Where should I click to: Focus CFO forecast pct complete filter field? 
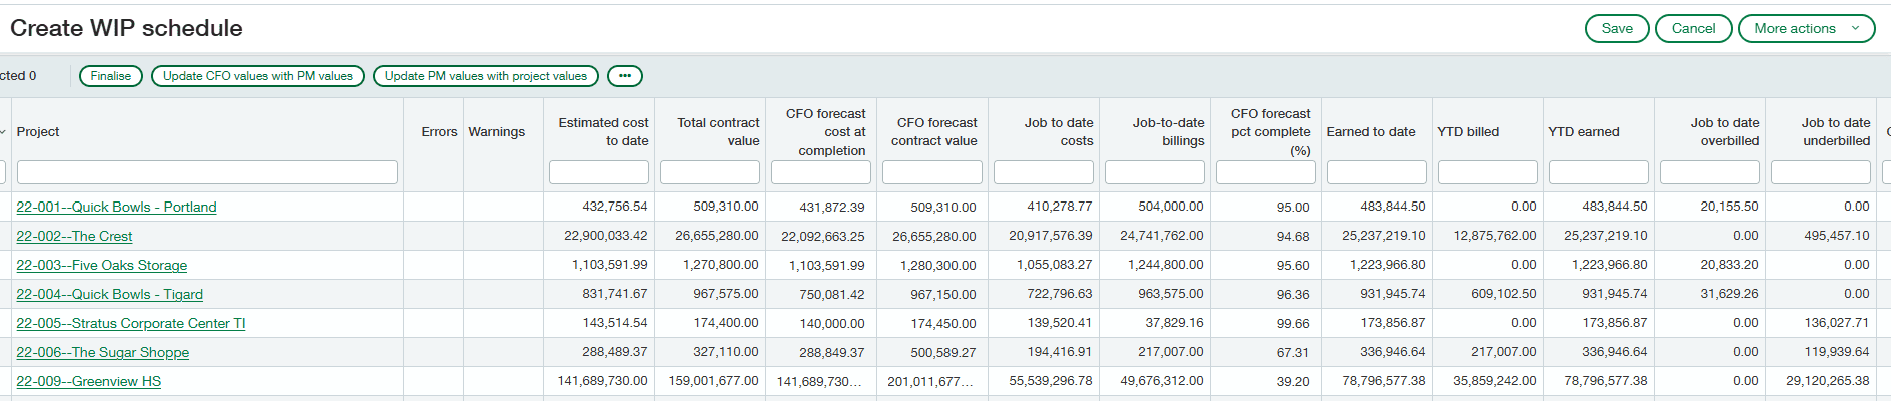tap(1266, 172)
